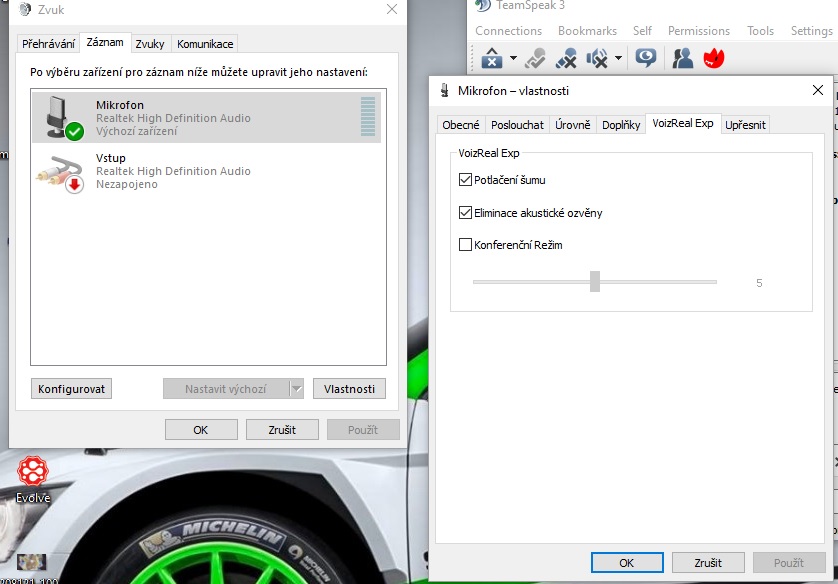Open the desktop image thumbnail below Evolve
The width and height of the screenshot is (838, 584).
tap(31, 562)
